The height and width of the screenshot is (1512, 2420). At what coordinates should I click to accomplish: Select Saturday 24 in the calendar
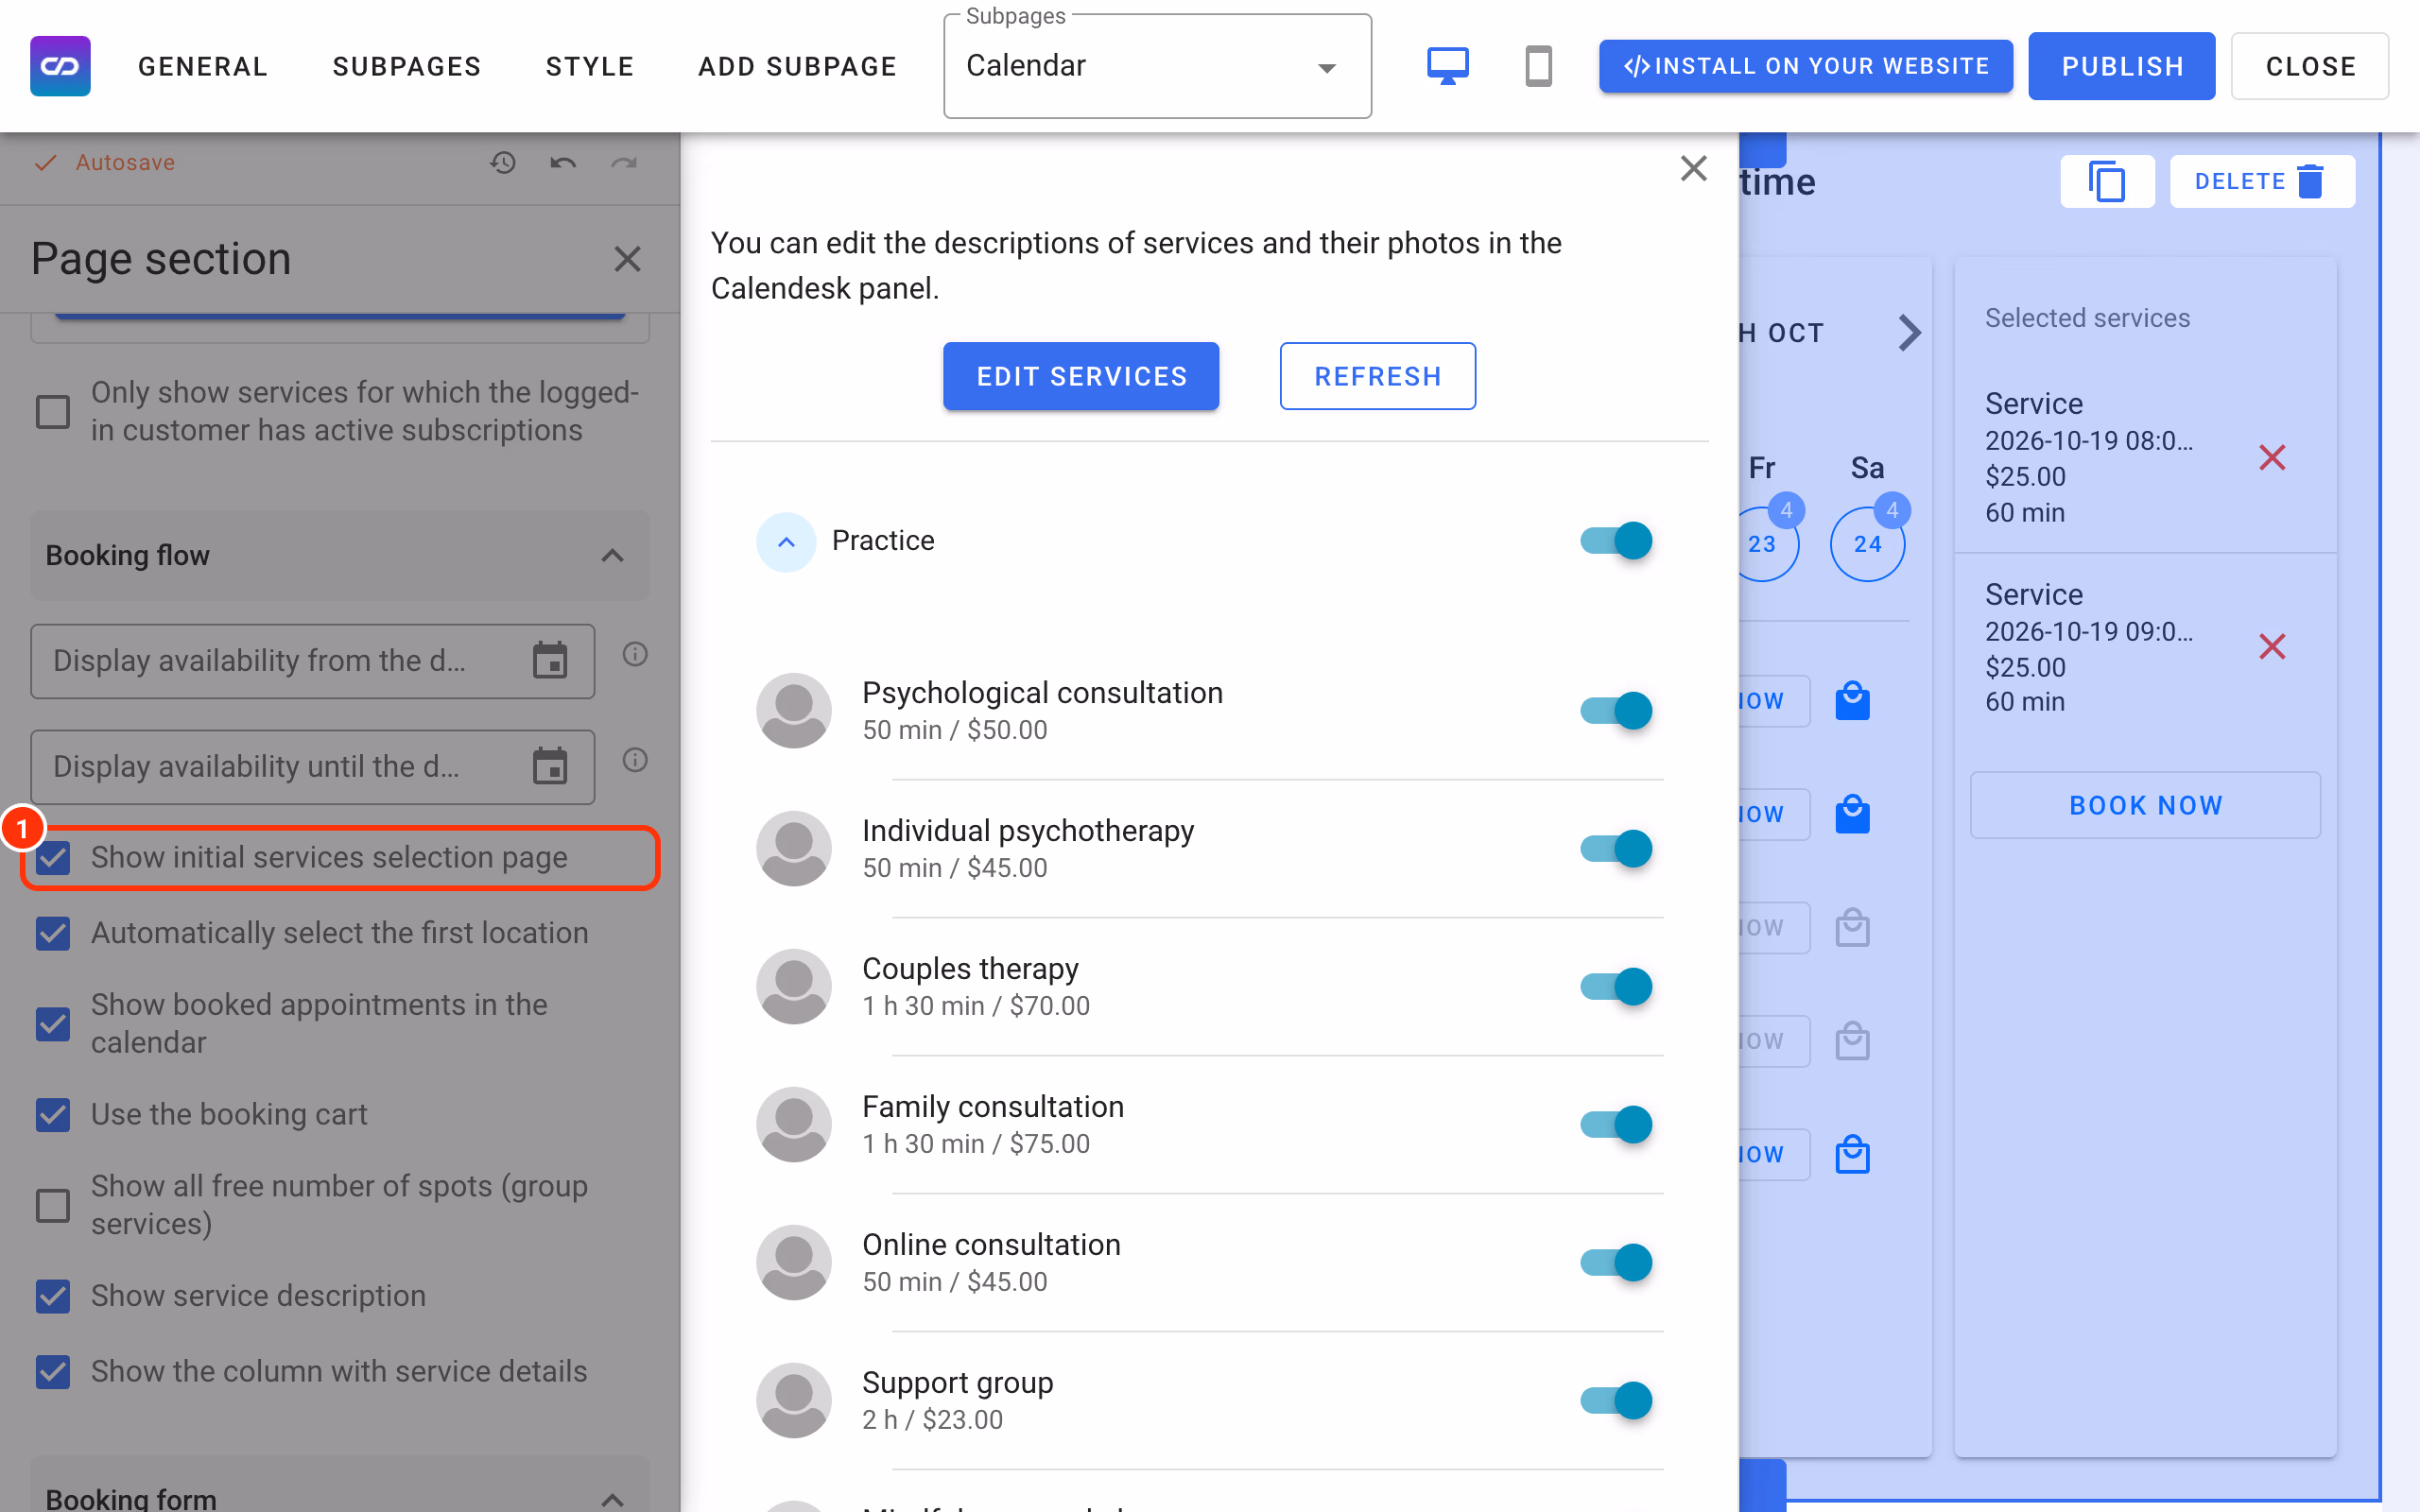click(x=1867, y=544)
